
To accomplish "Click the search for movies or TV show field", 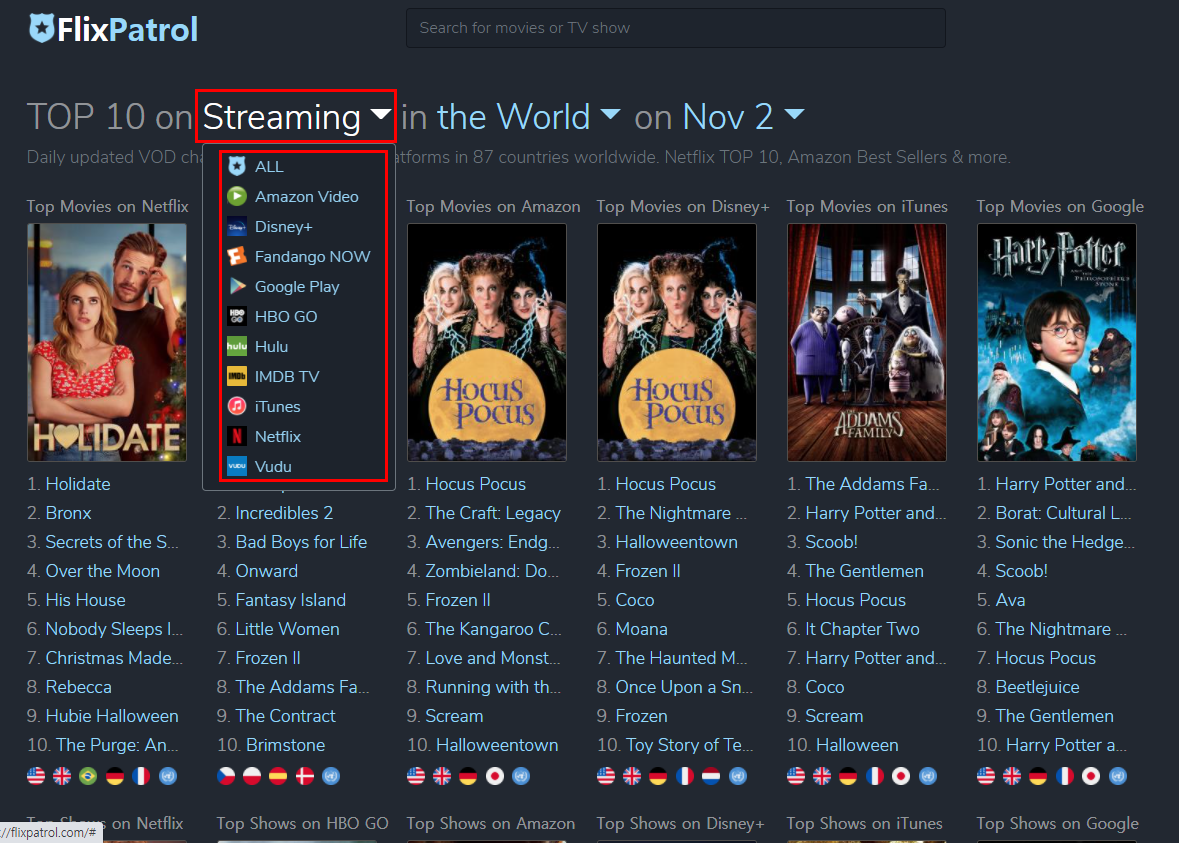I will (x=675, y=28).
